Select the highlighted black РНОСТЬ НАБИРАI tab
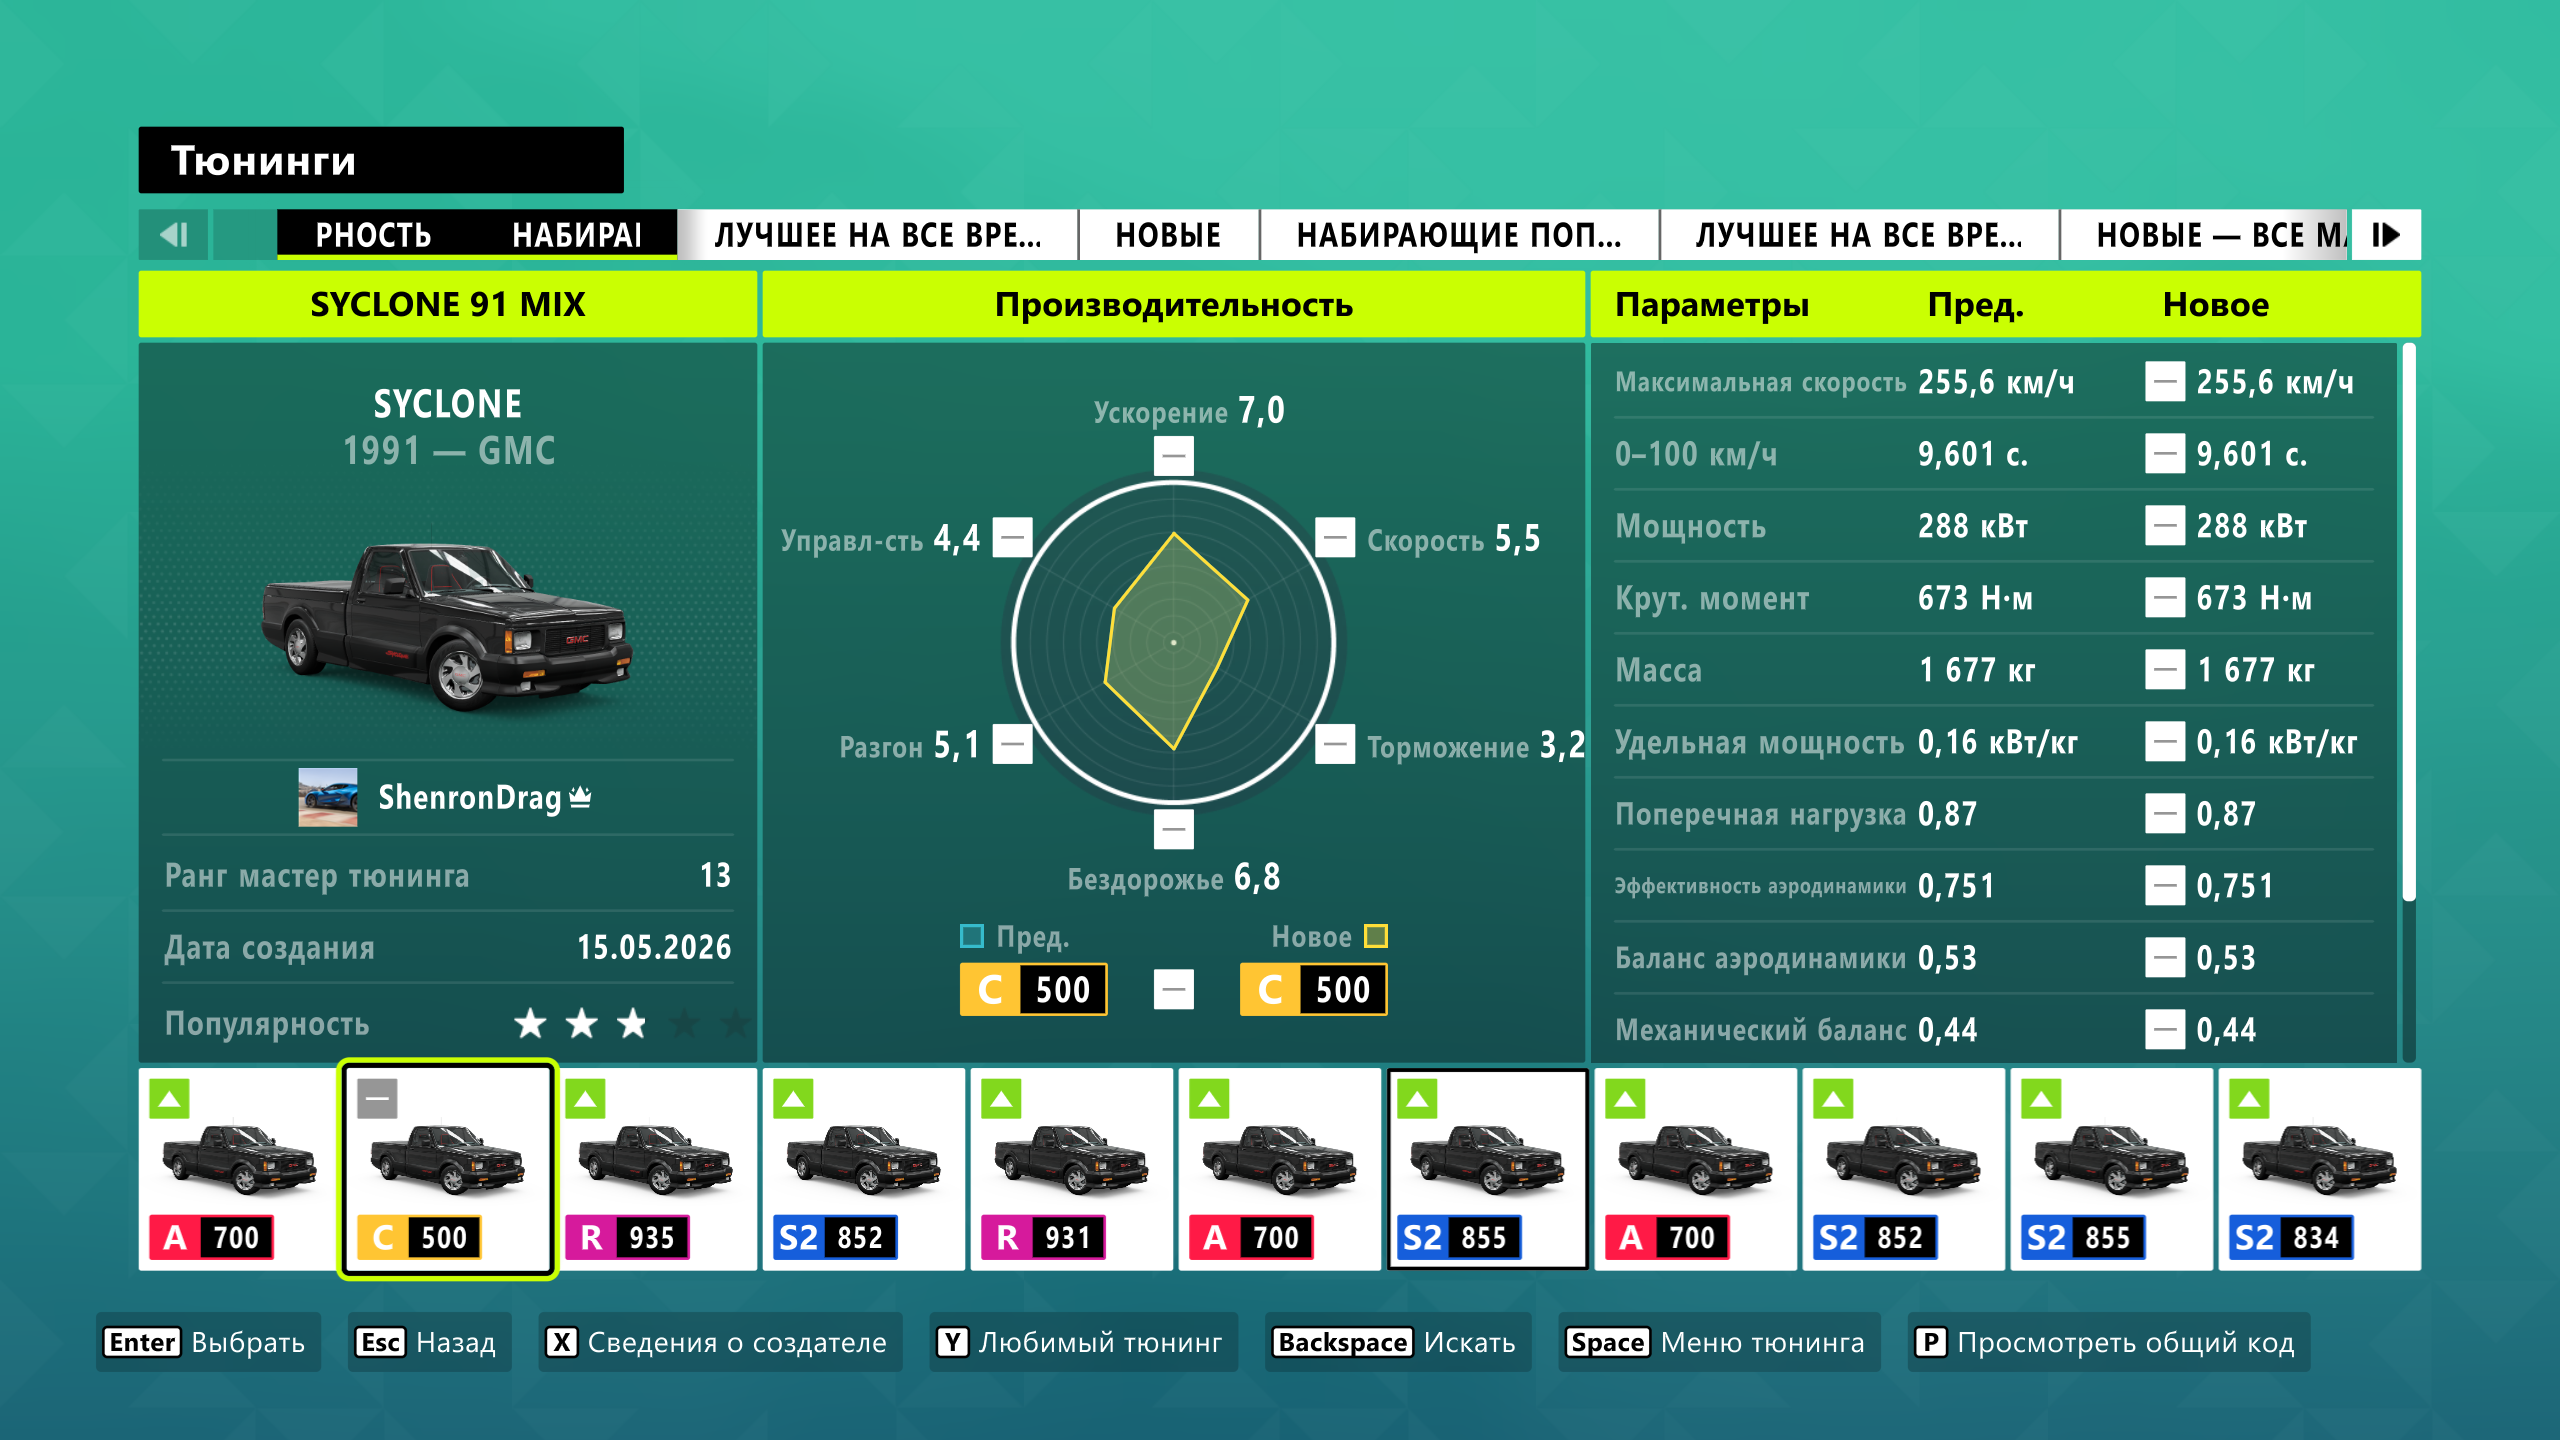 [x=477, y=235]
